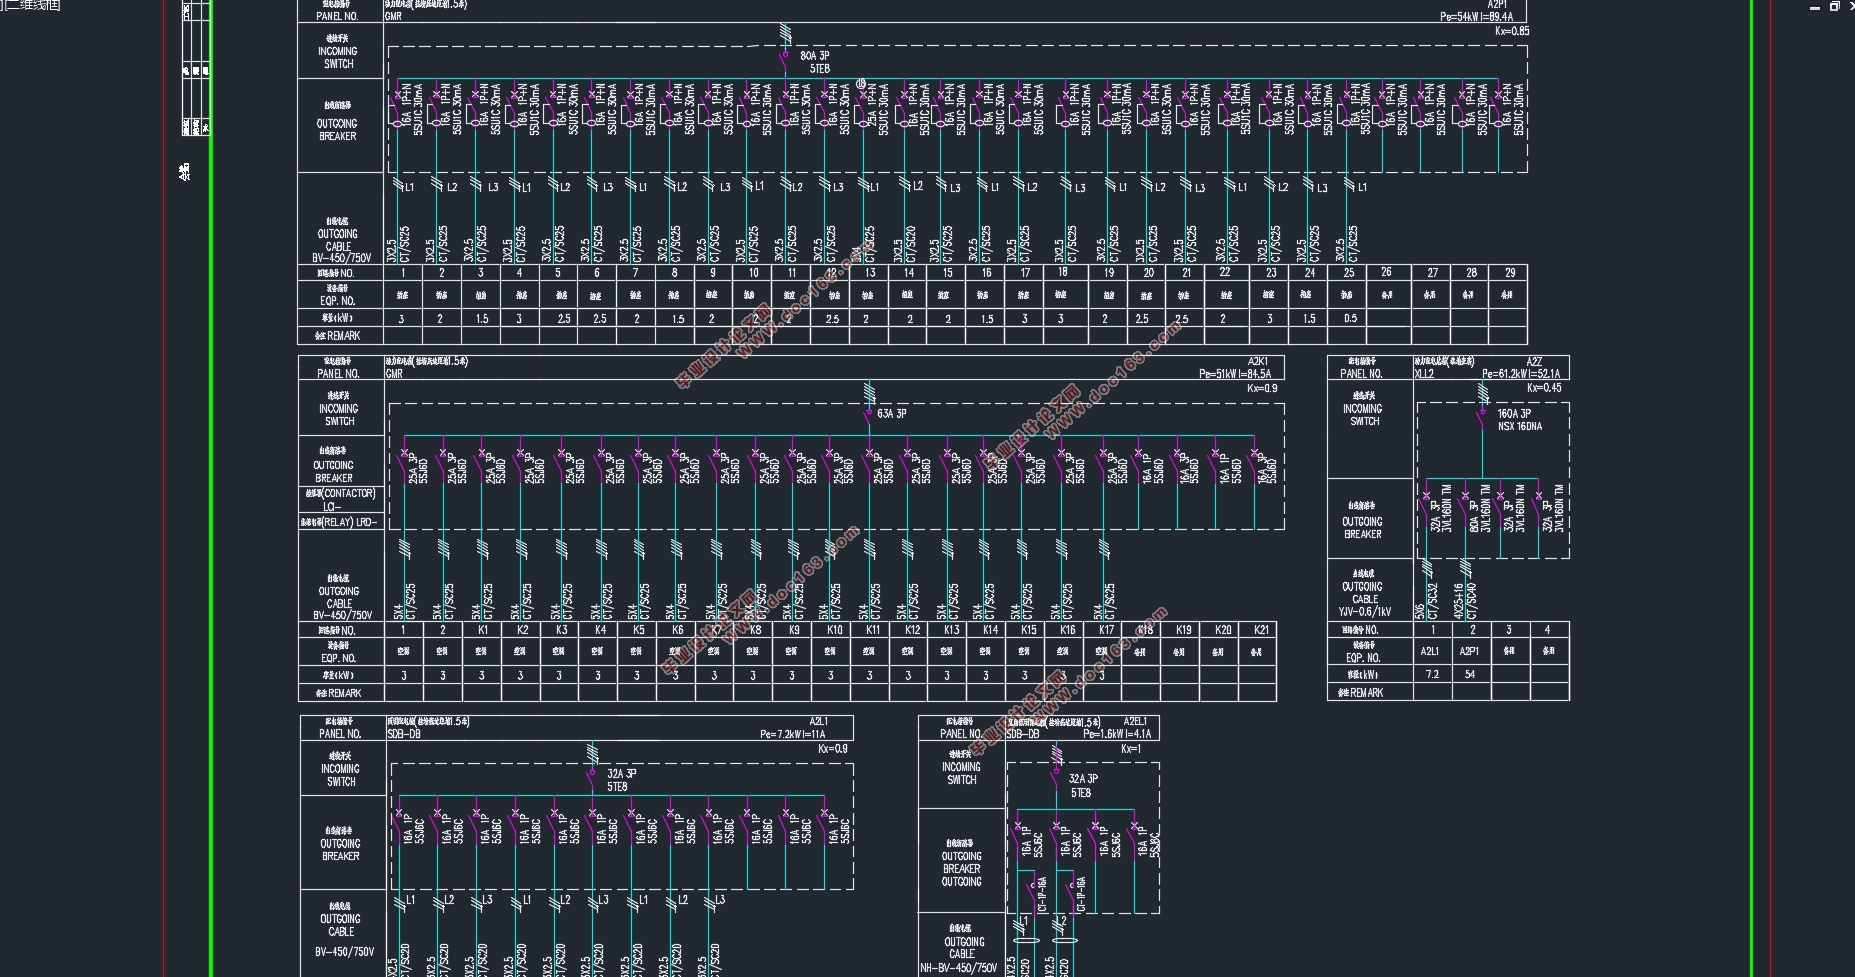
Task: Select the XLL2 panel number text
Action: (x=1424, y=374)
